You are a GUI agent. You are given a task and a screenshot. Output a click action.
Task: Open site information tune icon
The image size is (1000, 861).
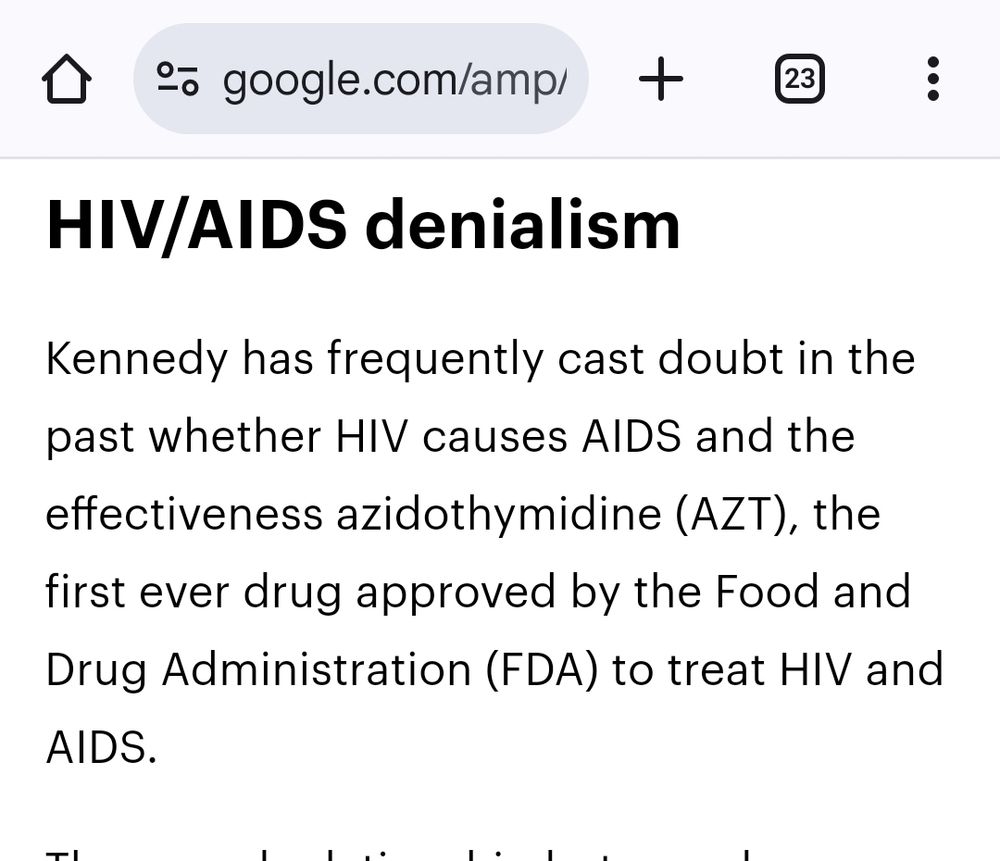178,78
